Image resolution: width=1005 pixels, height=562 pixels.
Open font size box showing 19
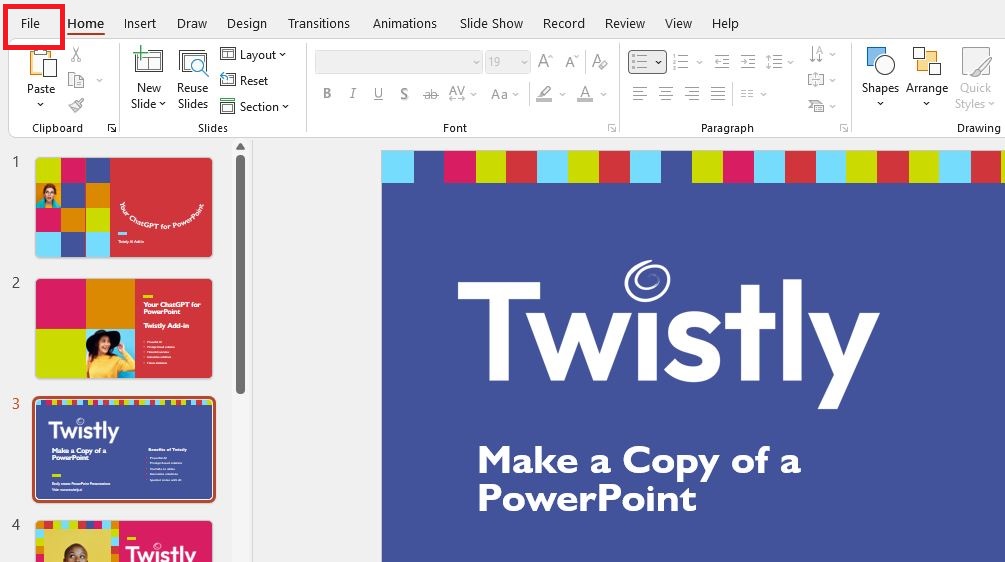508,62
